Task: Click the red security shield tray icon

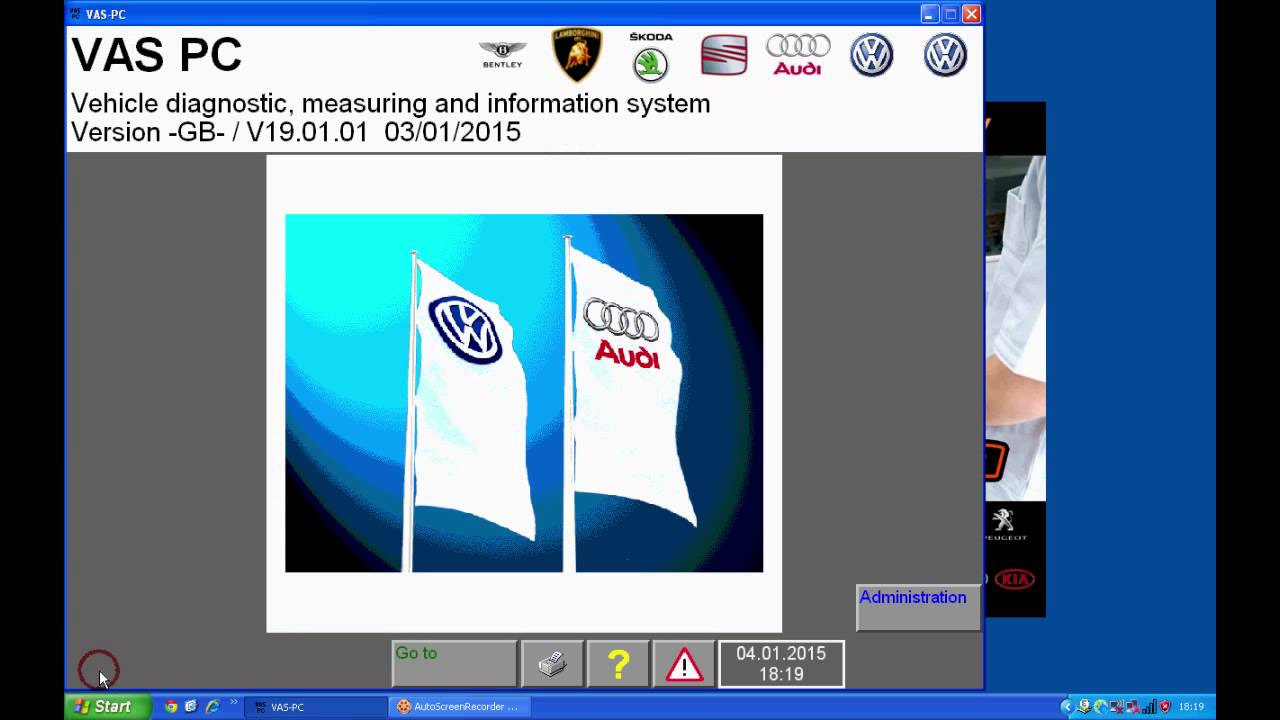Action: click(x=1165, y=707)
